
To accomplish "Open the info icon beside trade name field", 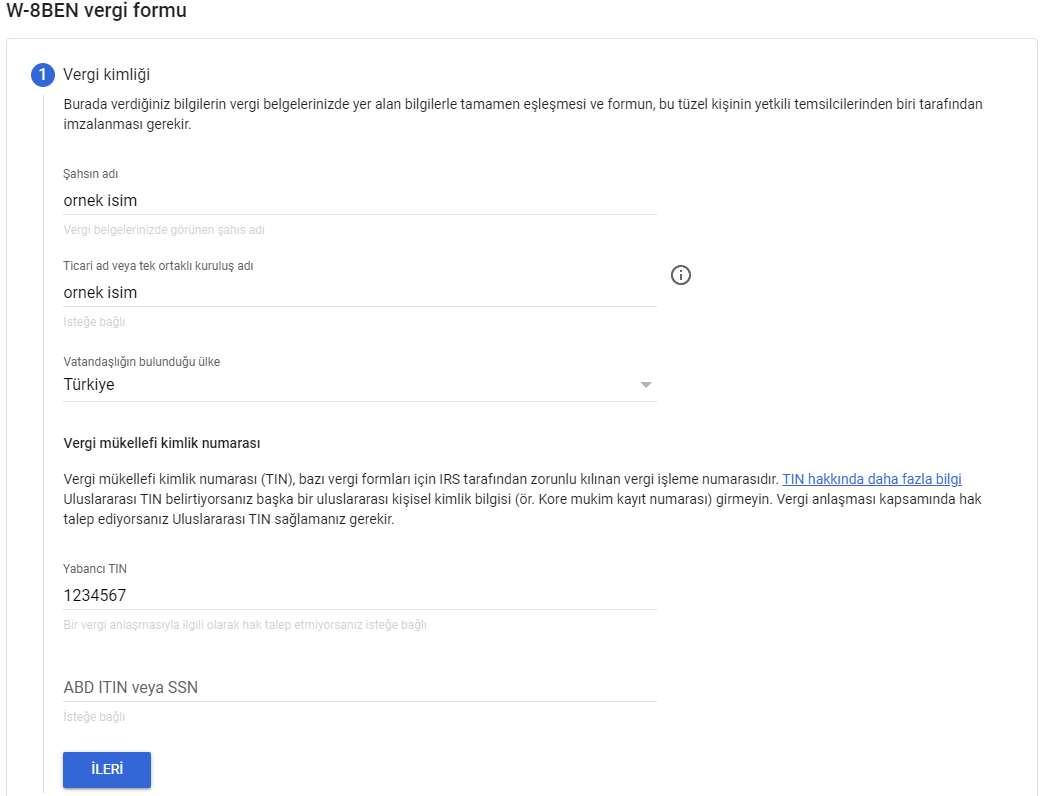I will click(680, 275).
